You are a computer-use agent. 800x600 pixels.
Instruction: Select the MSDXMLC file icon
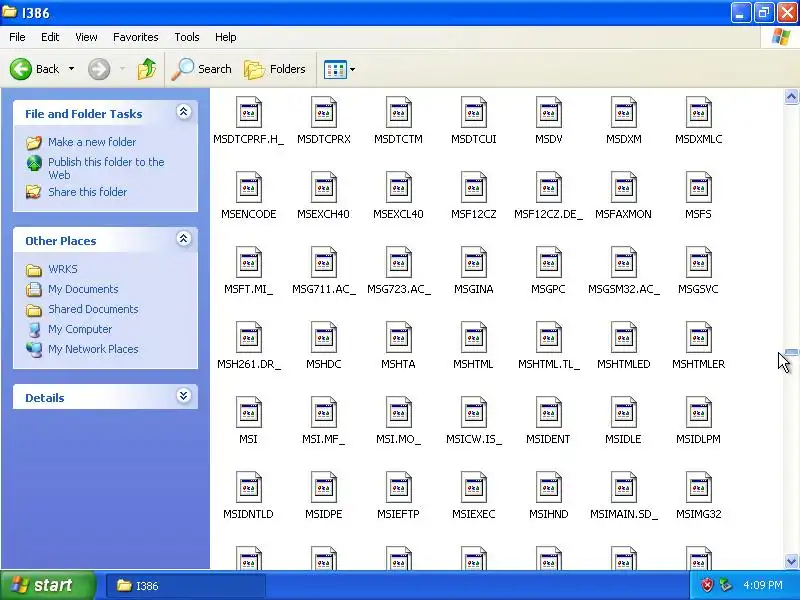698,112
